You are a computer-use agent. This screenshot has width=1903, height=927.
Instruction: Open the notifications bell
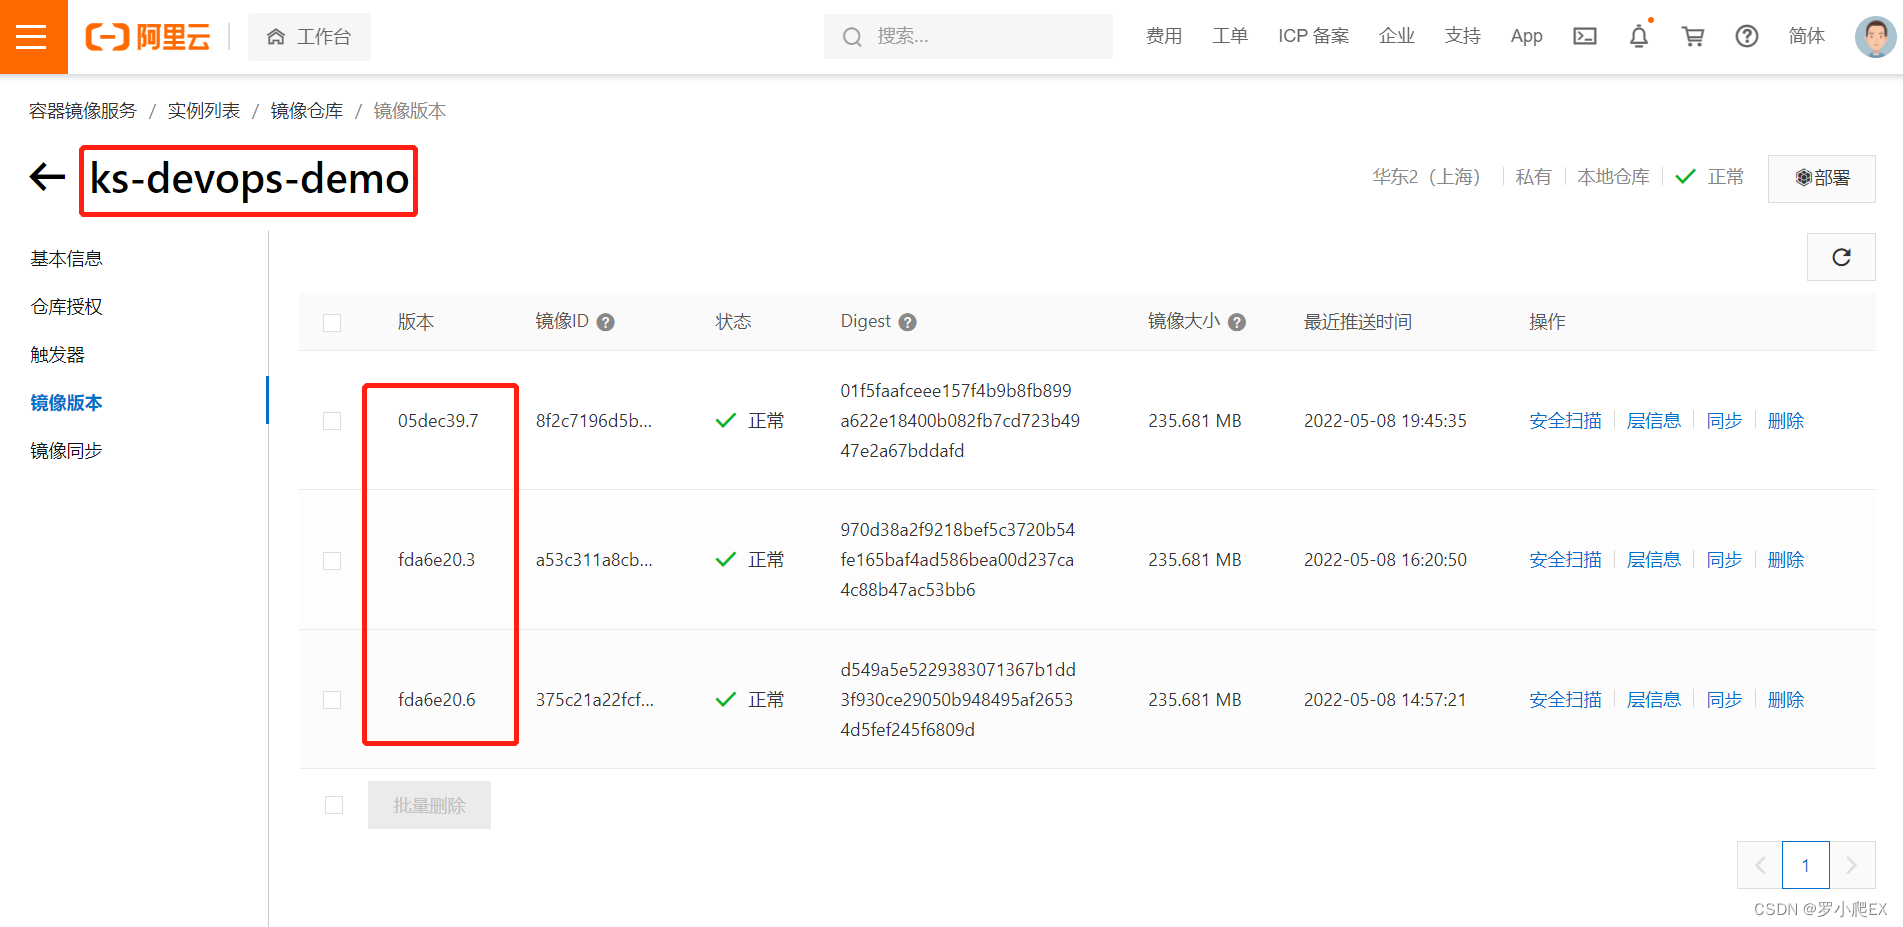coord(1638,36)
